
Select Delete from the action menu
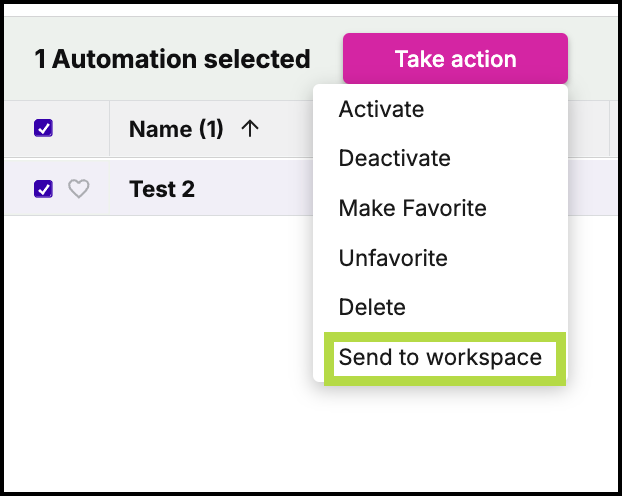372,307
